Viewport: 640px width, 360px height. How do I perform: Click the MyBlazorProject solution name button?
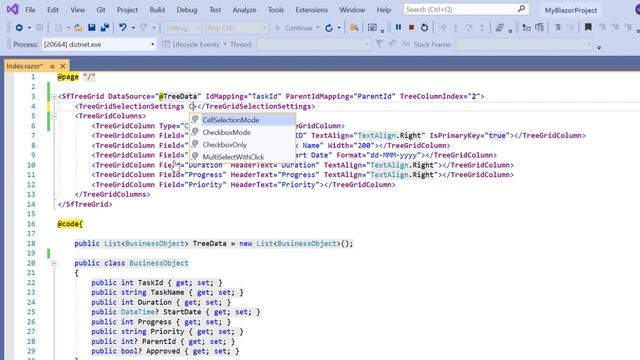[x=571, y=10]
